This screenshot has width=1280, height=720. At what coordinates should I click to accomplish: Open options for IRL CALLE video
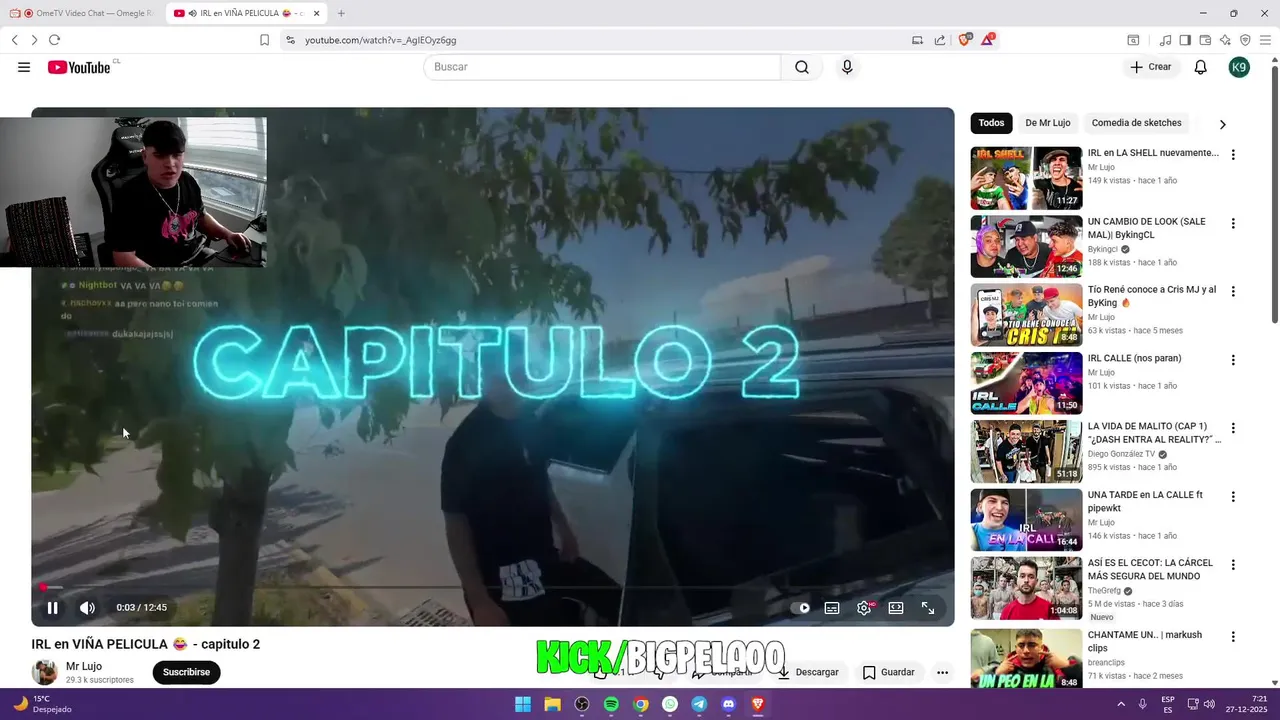[x=1233, y=360]
